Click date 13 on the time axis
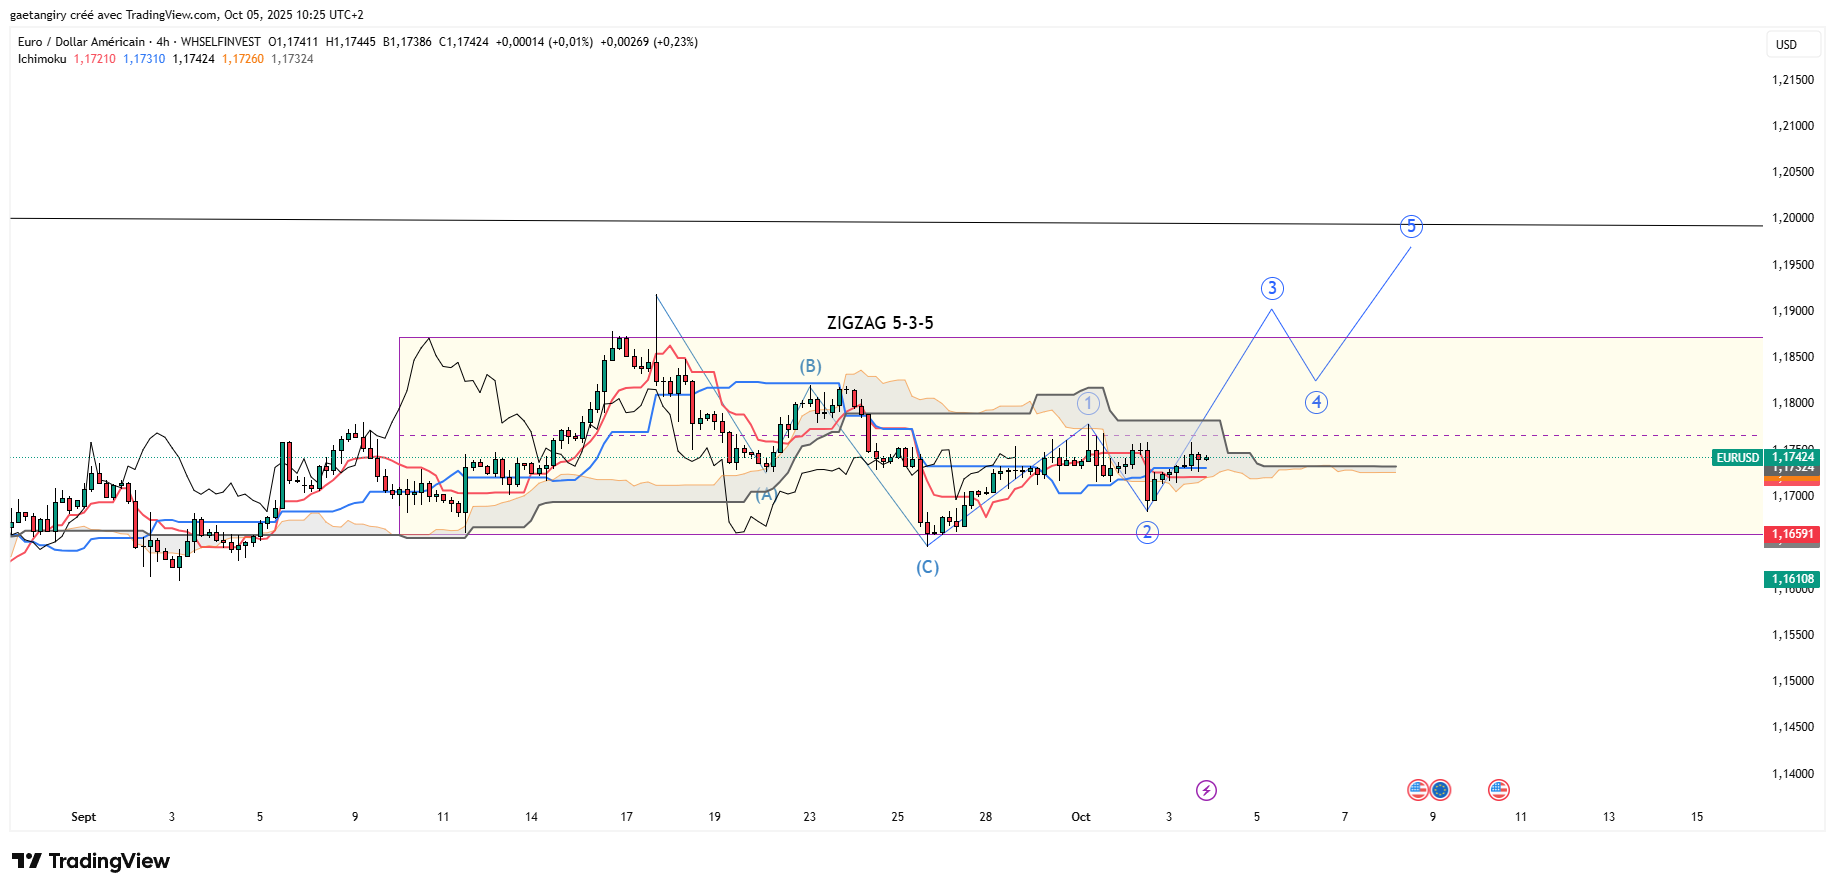This screenshot has height=891, width=1835. (x=1608, y=817)
